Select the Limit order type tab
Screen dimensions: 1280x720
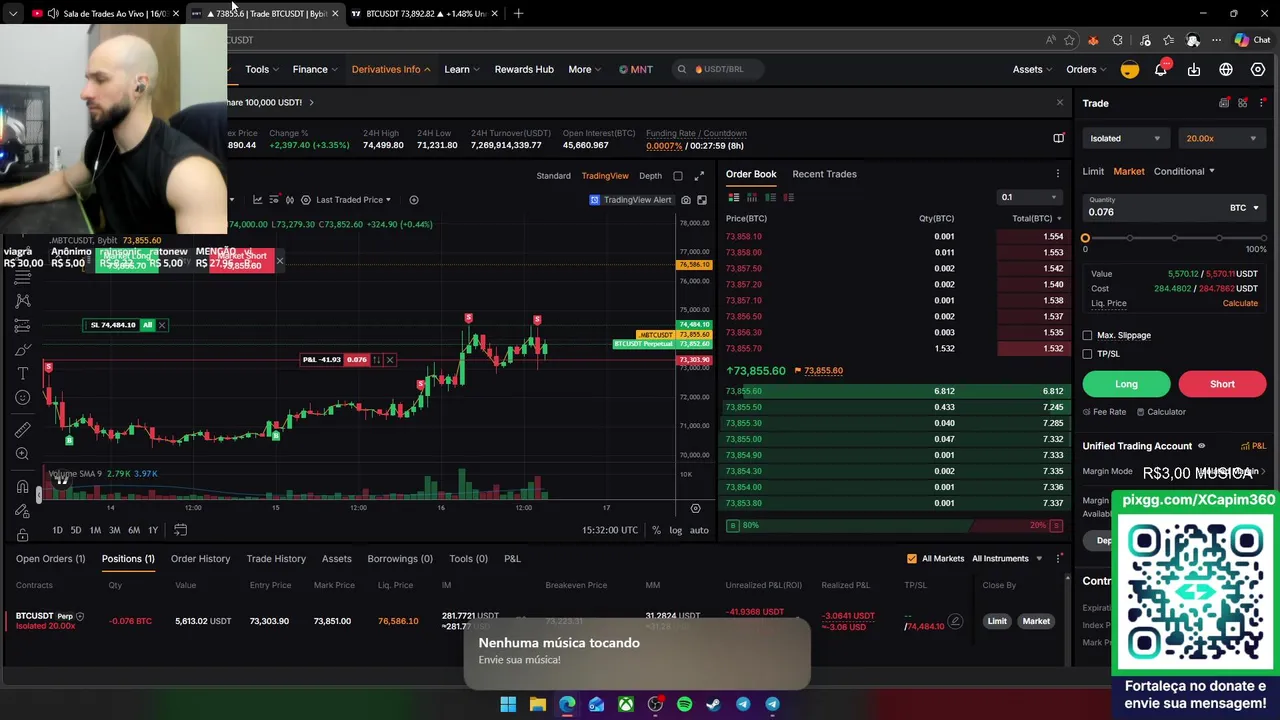click(x=1093, y=171)
